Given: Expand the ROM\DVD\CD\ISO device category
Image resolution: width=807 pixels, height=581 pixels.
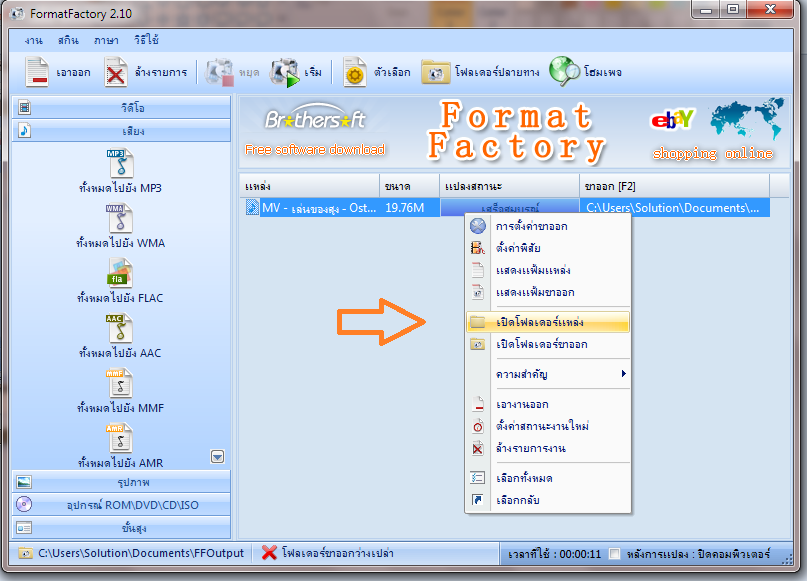Looking at the screenshot, I should 121,505.
